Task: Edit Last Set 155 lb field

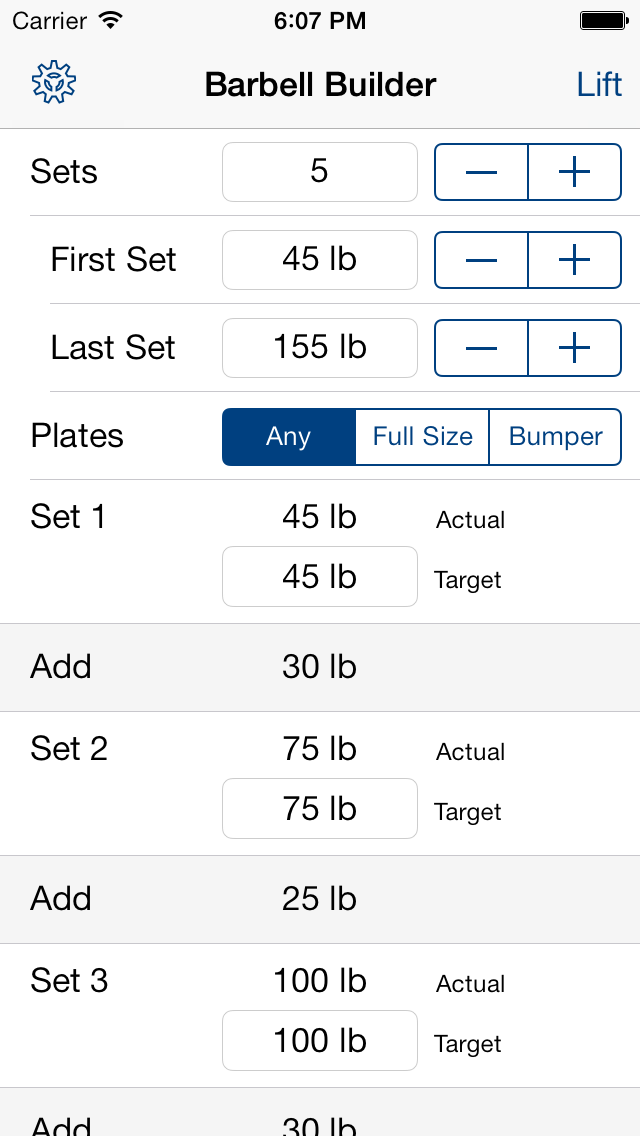Action: (x=320, y=348)
